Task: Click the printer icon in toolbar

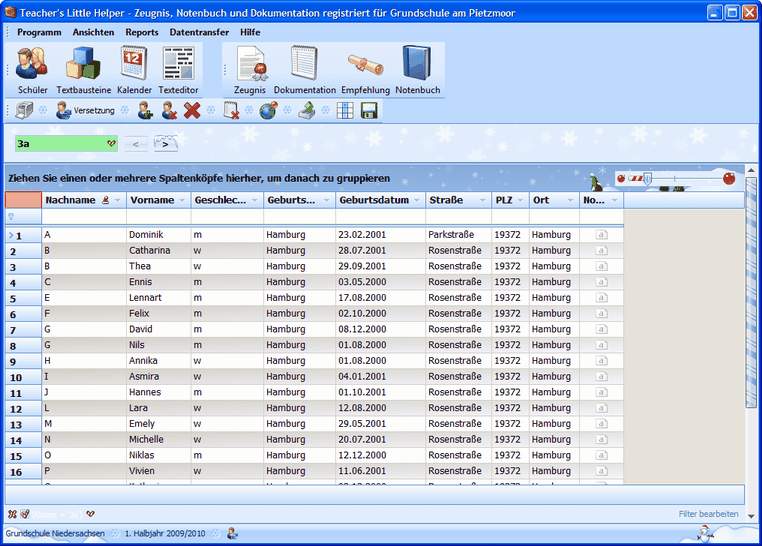Action: click(x=24, y=111)
